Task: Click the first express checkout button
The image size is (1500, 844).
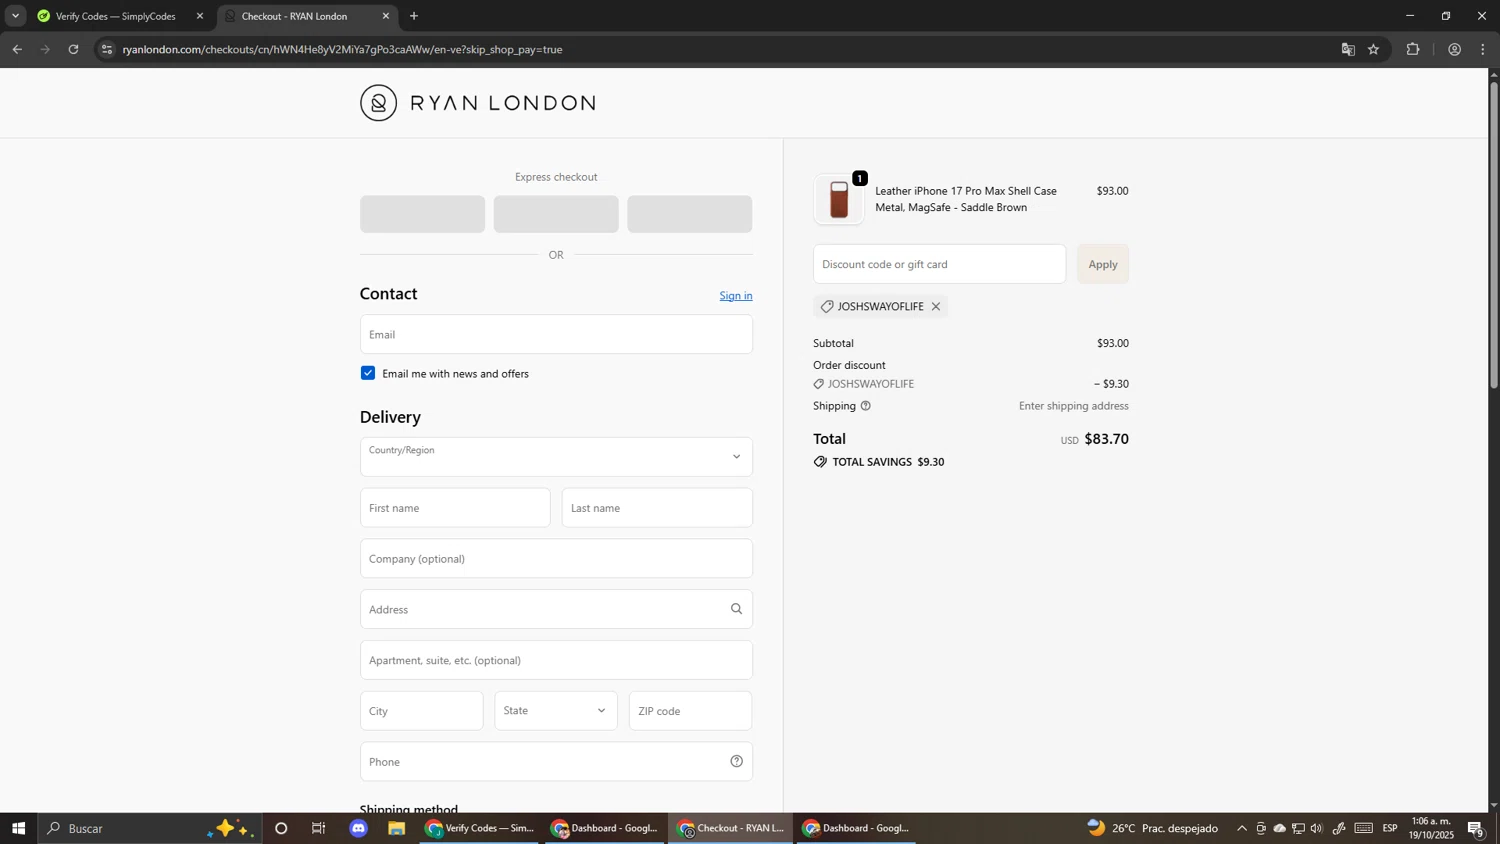Action: (422, 214)
